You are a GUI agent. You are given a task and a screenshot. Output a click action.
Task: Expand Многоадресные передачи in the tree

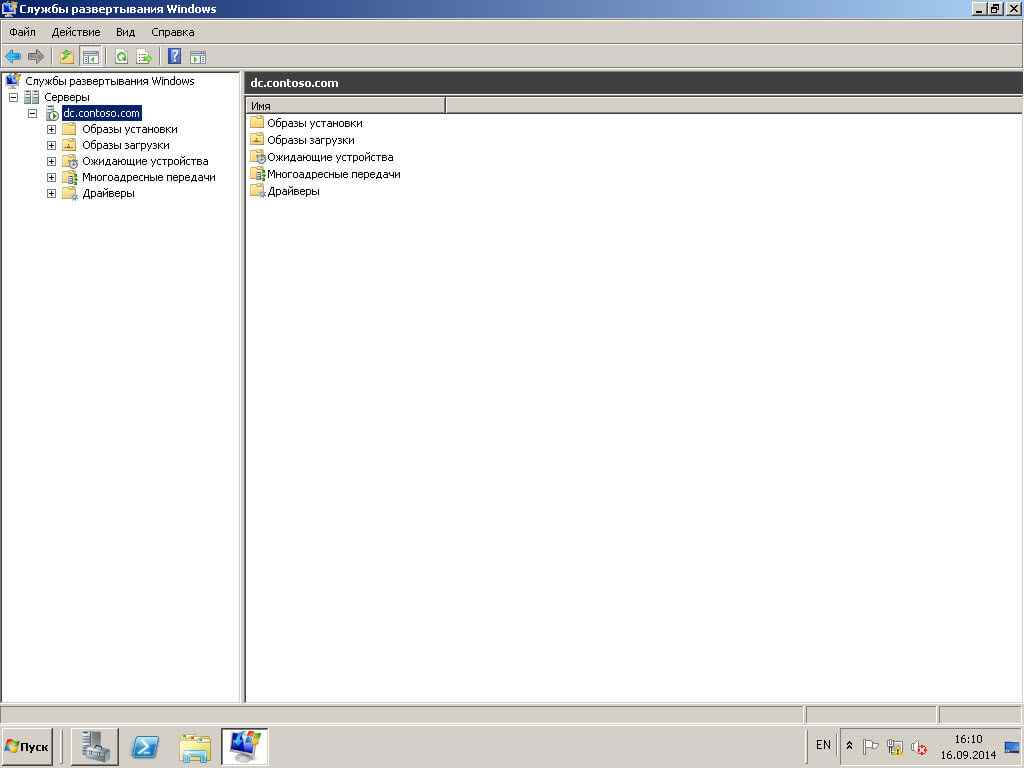coord(52,177)
